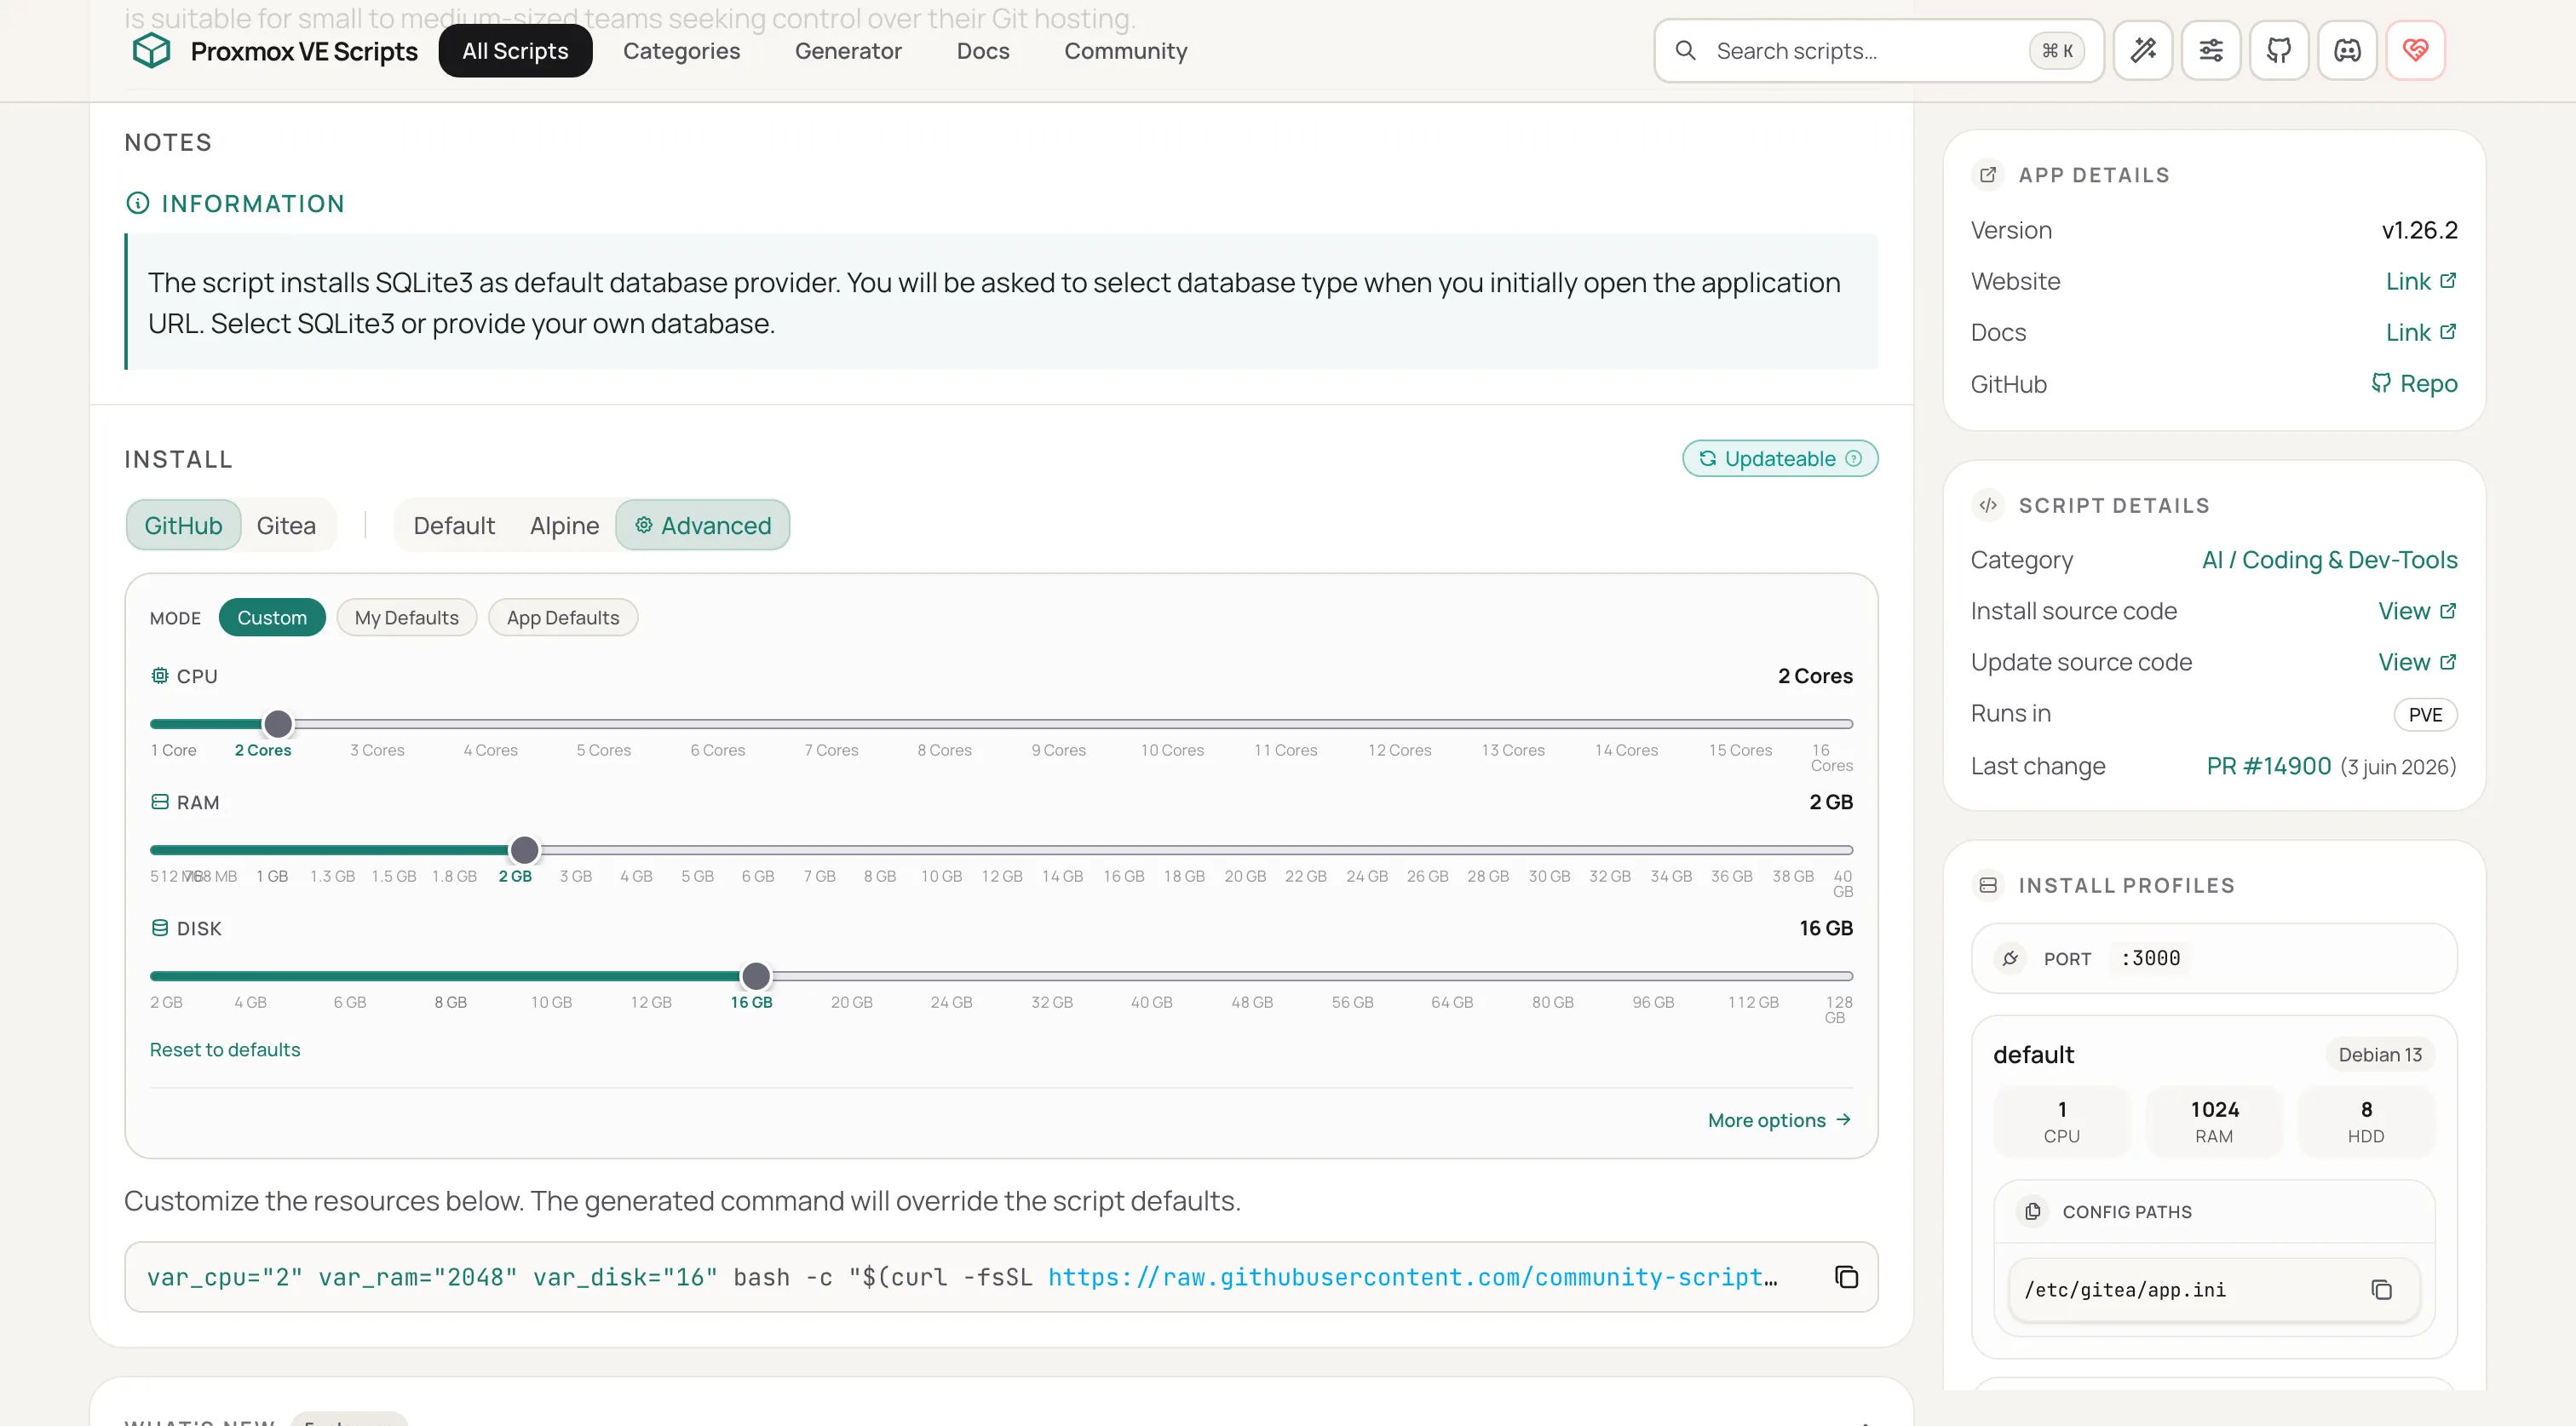Click the raw.githubusercontent.com URL in command
Viewport: 2576px width, 1426px height.
click(1412, 1277)
